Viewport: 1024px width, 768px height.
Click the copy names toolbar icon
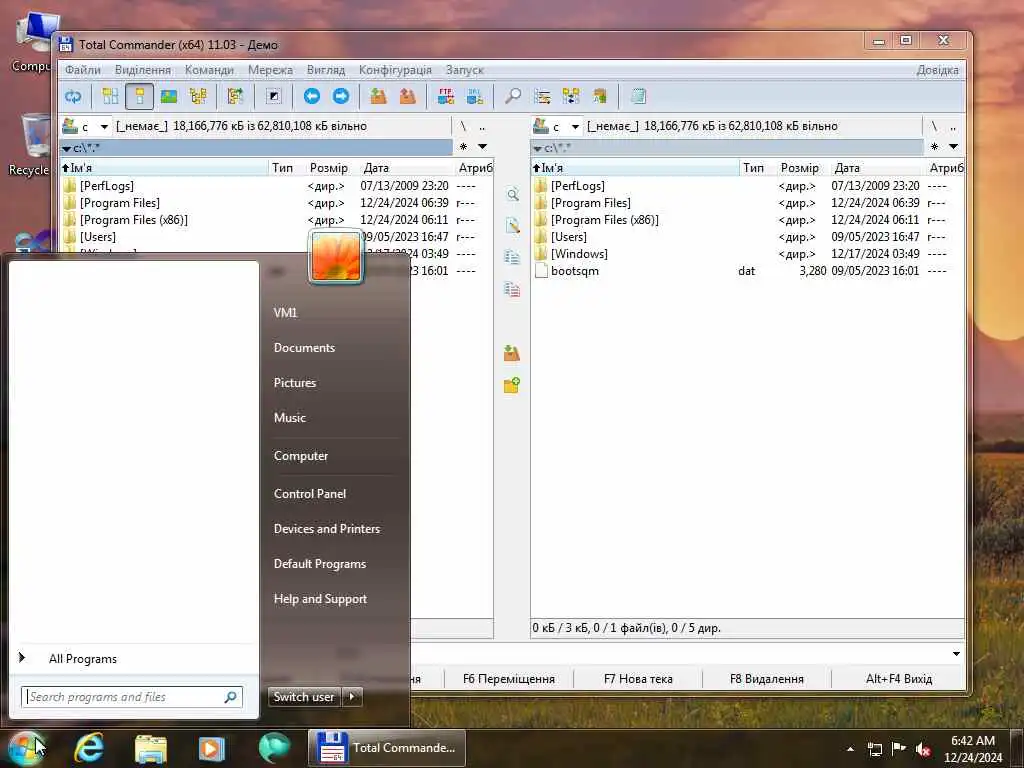tap(600, 97)
